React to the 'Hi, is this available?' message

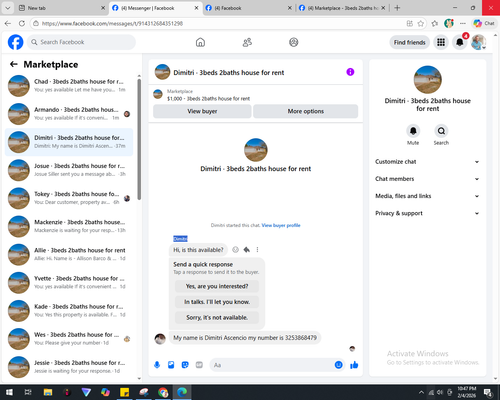235,250
